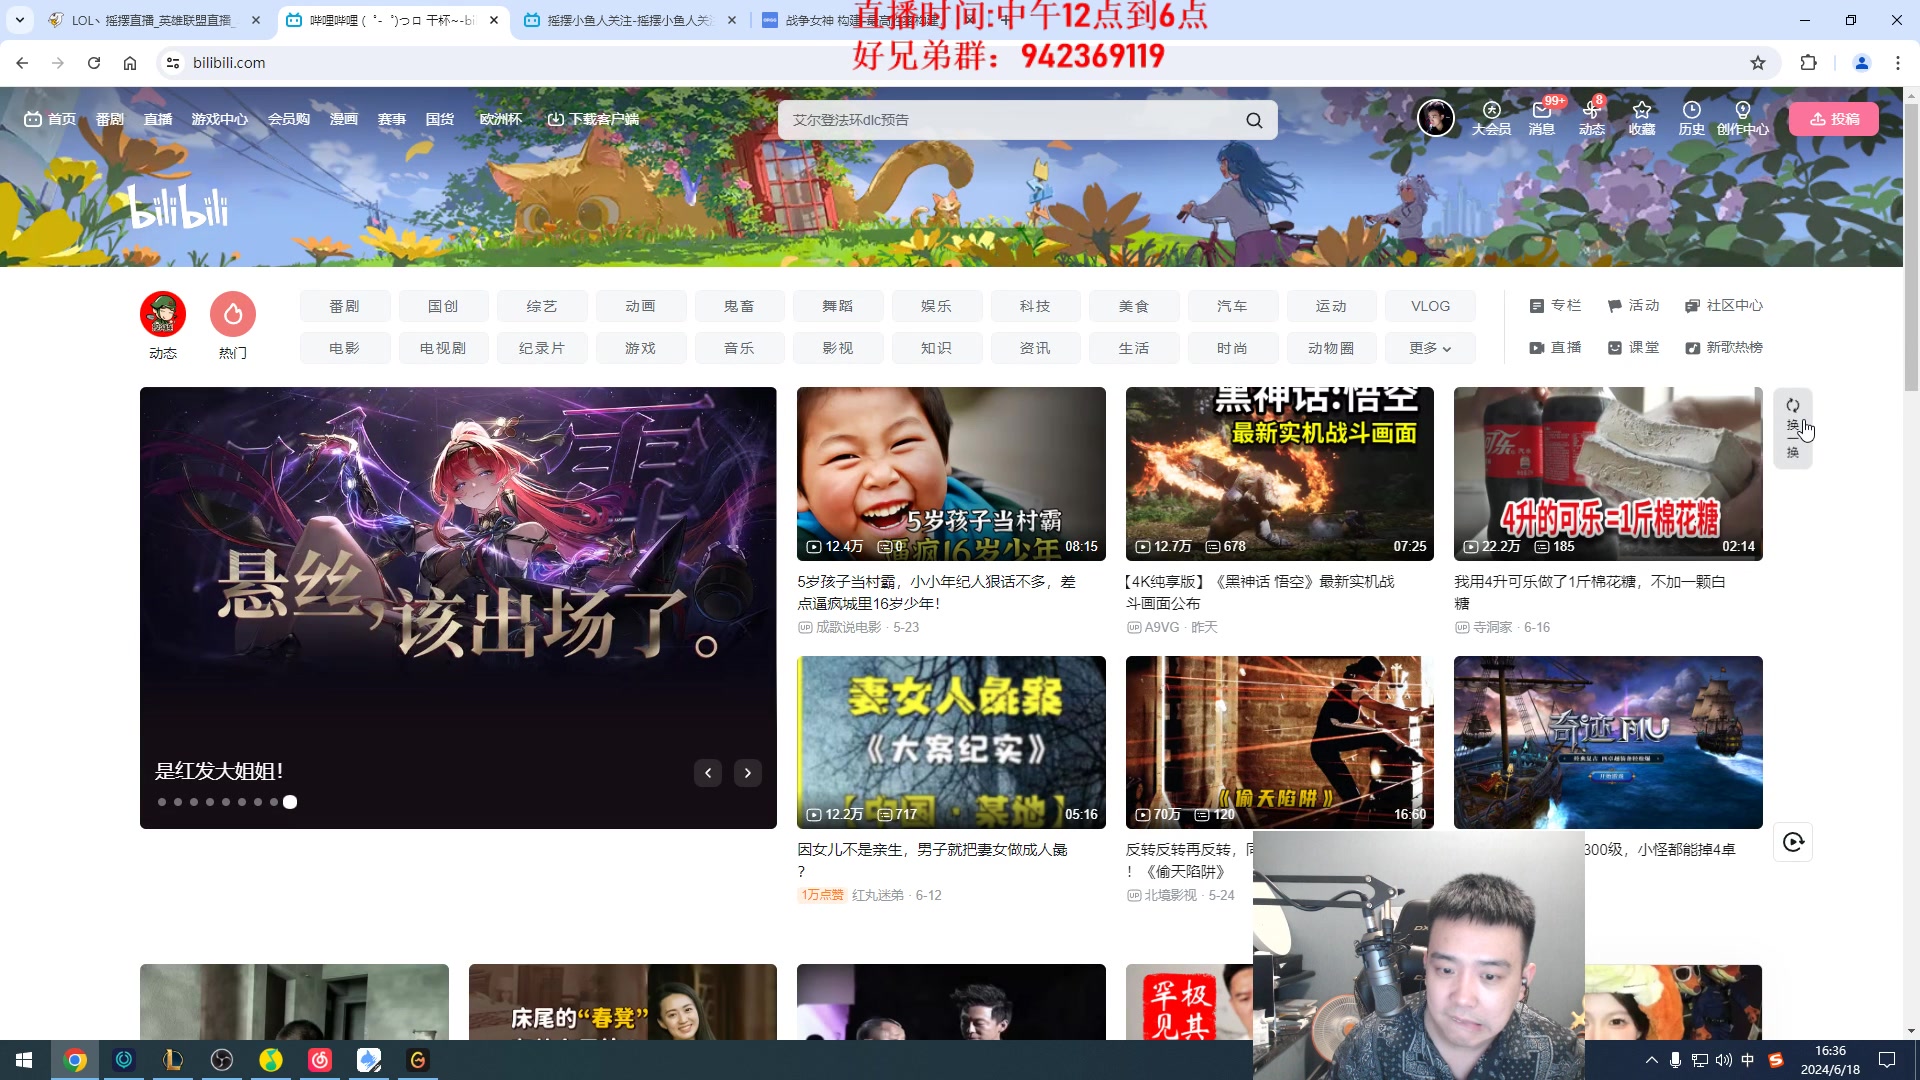Select the 纪录片 category button
Screen dimensions: 1920x1080
pyautogui.click(x=542, y=348)
